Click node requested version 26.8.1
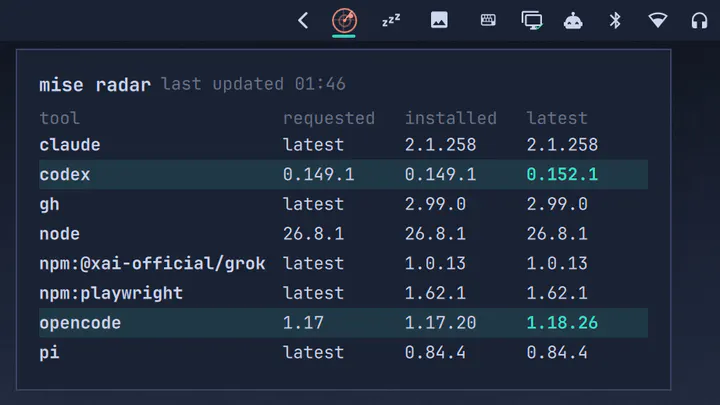Viewport: 720px width, 405px height. [x=314, y=234]
